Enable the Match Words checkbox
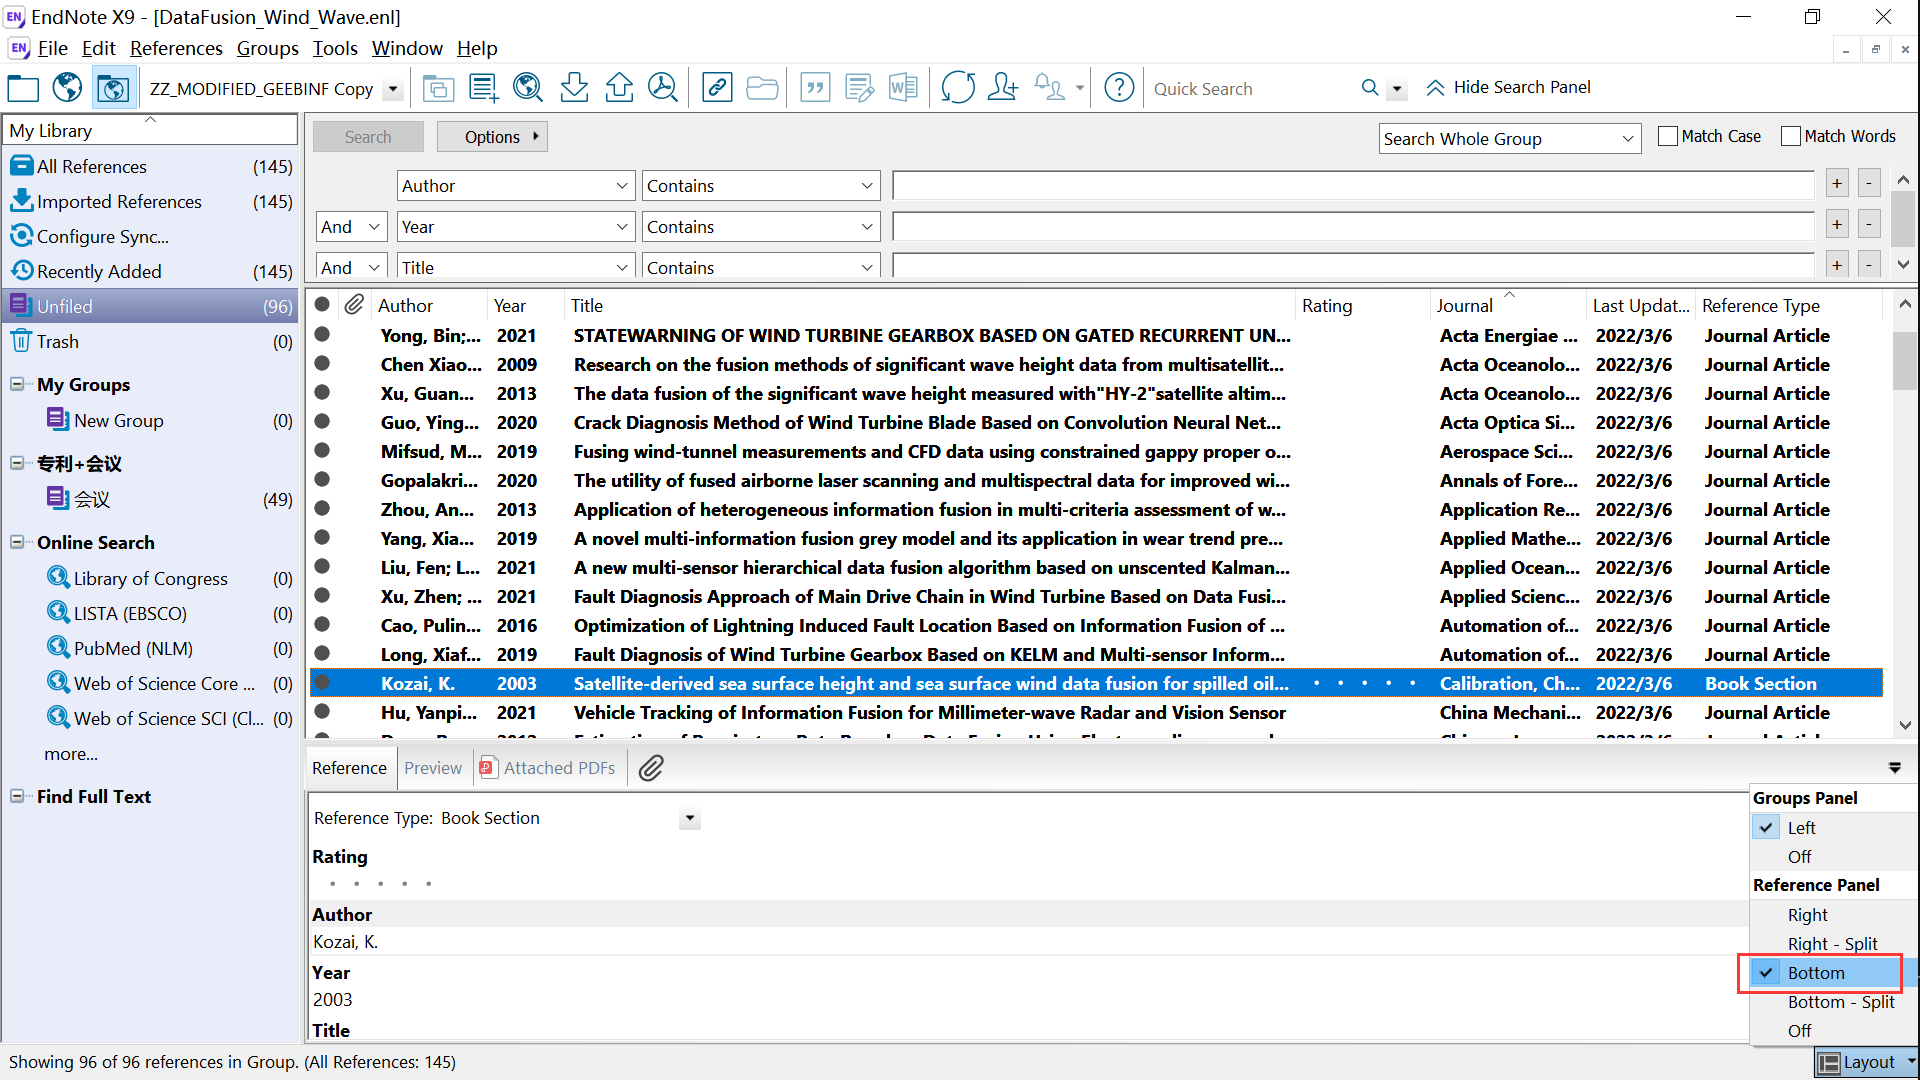Viewport: 1920px width, 1080px height. click(1790, 136)
